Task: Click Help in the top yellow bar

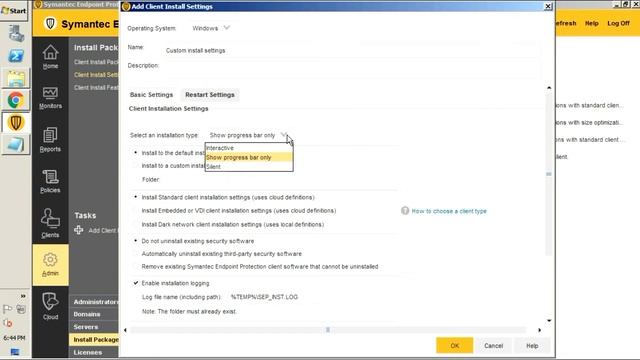Action: click(x=591, y=23)
